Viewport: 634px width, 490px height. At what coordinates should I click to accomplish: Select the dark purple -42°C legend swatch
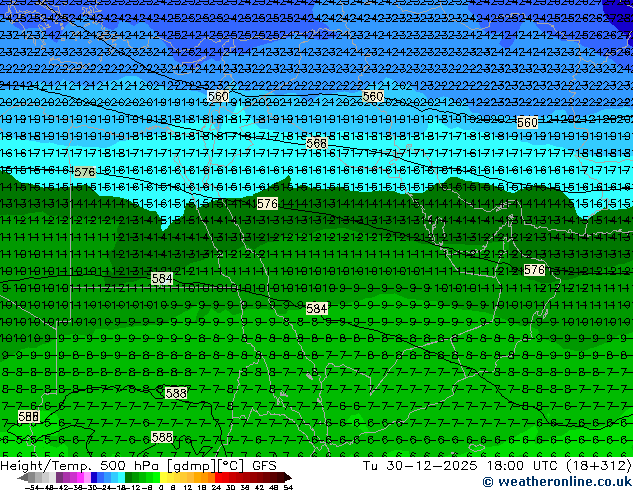(x=59, y=477)
